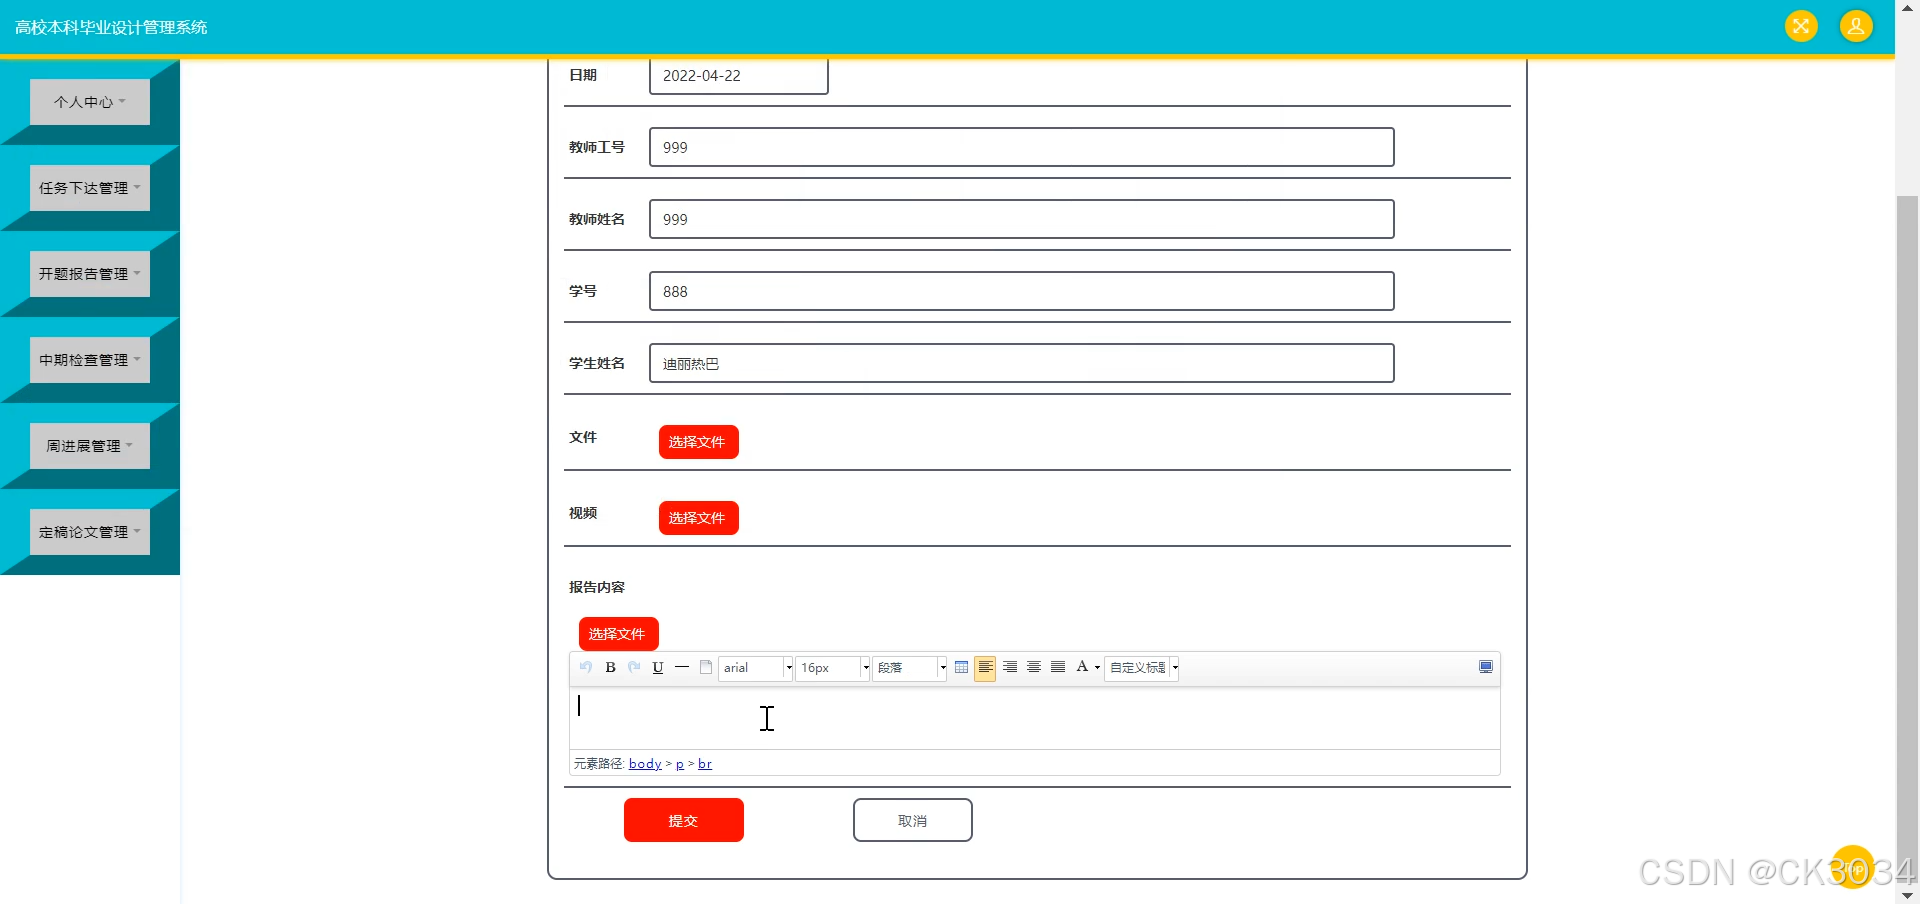Open the user profile icon in header
The image size is (1920, 904).
[1856, 26]
